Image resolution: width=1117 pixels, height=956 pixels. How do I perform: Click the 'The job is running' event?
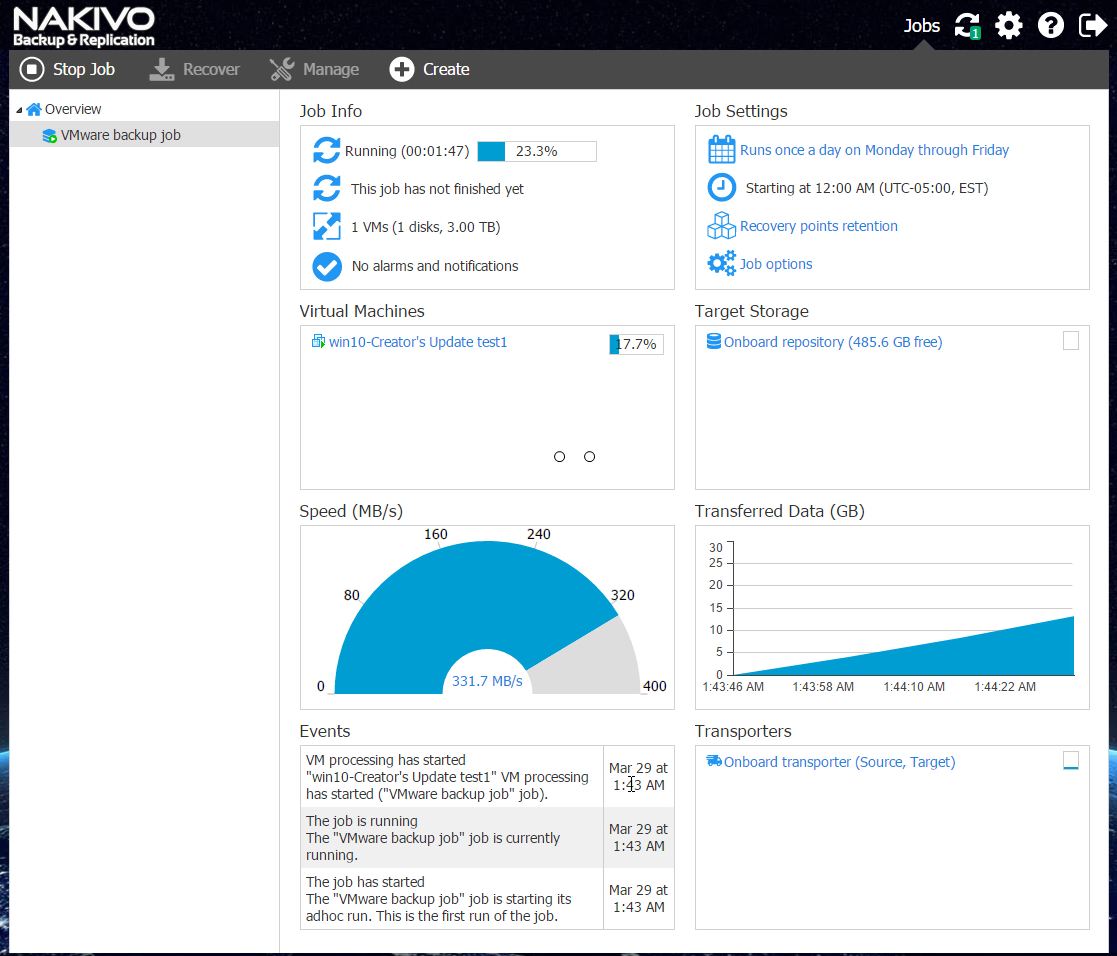tap(487, 838)
